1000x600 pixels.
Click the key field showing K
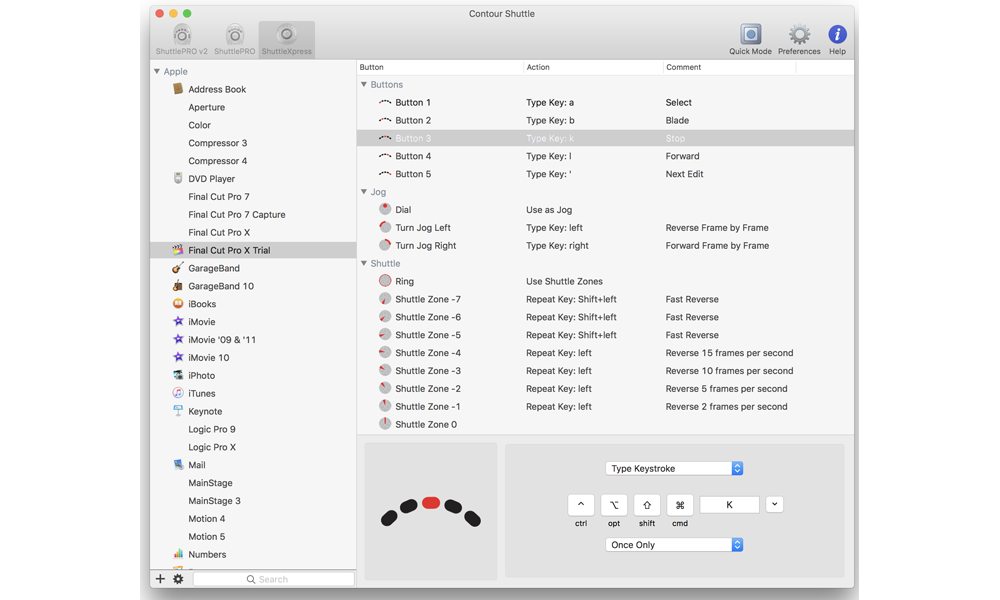tap(729, 505)
